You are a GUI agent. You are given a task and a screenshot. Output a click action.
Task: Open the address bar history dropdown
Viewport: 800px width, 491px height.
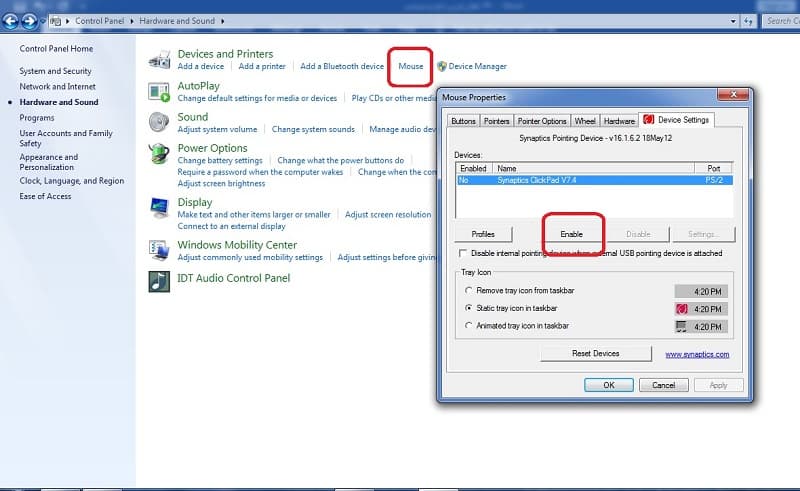tap(733, 21)
